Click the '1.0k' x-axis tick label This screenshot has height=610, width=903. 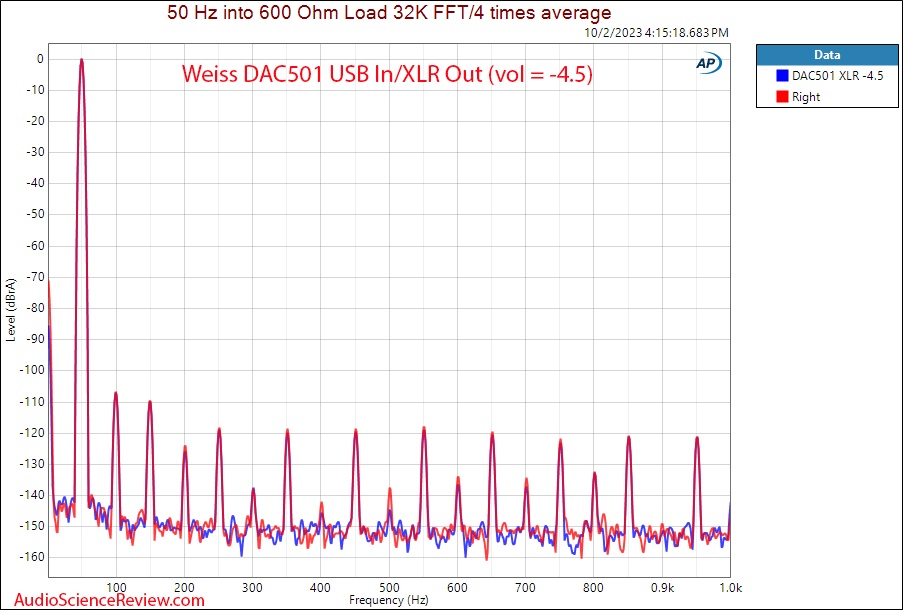(730, 588)
